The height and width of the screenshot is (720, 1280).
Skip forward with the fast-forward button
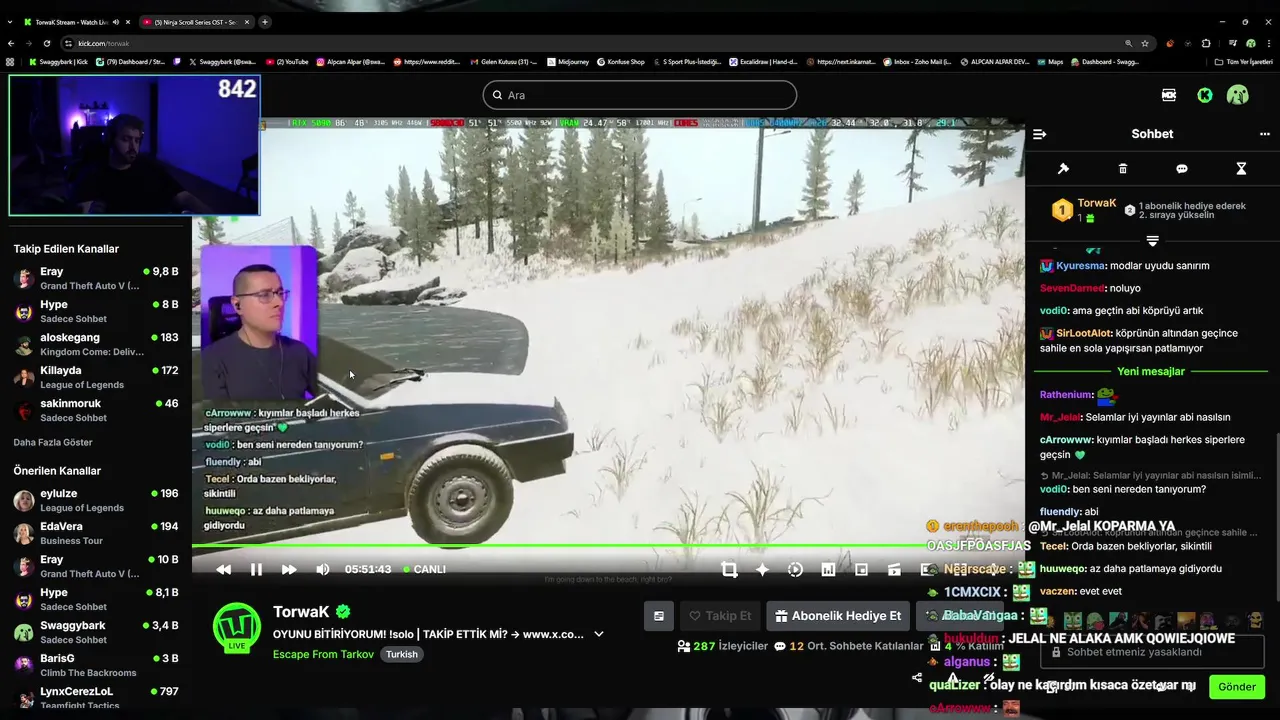click(x=289, y=569)
